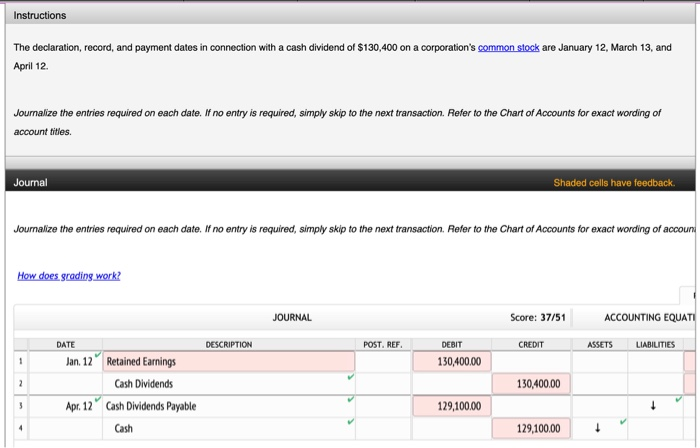Click the JOURNAL table title
Screen dimensions: 700x448
[x=292, y=318]
